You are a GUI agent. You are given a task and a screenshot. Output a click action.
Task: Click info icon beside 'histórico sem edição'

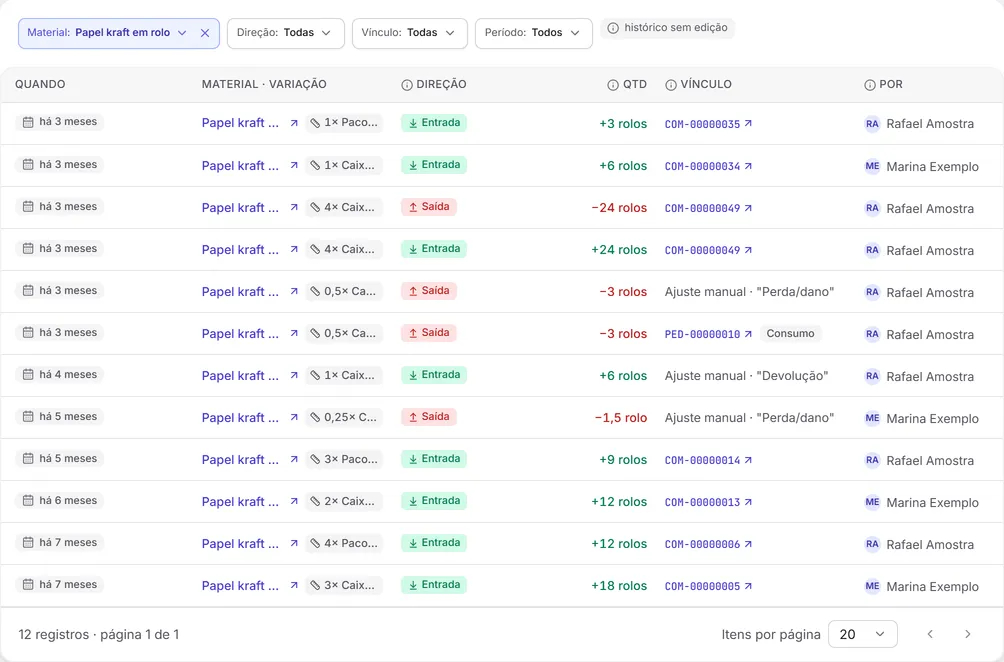click(x=613, y=28)
